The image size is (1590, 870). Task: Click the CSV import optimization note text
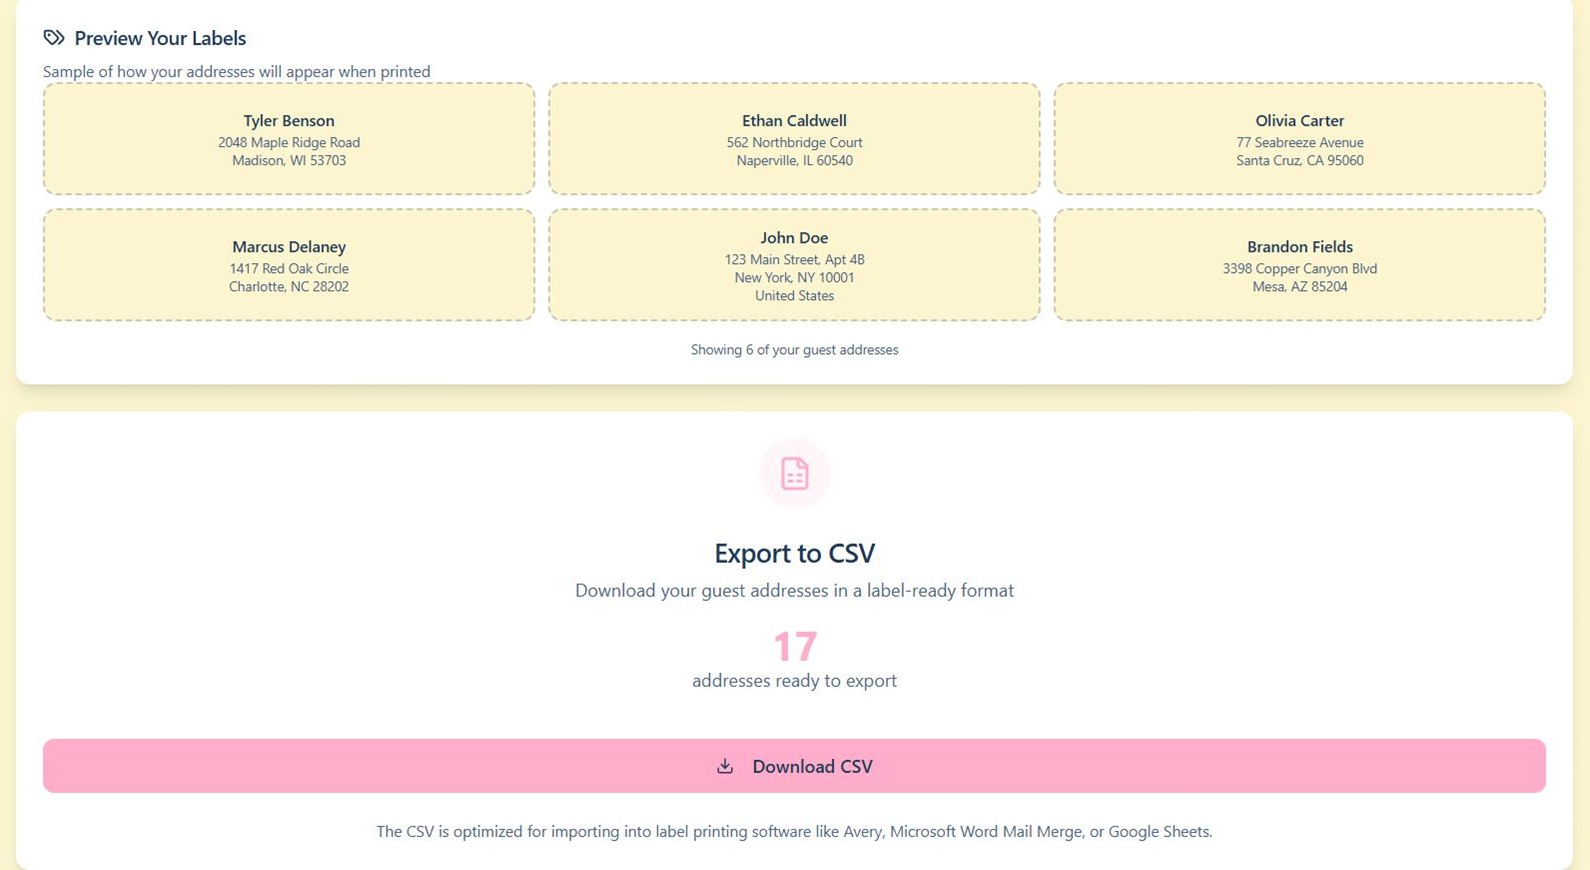pos(794,831)
